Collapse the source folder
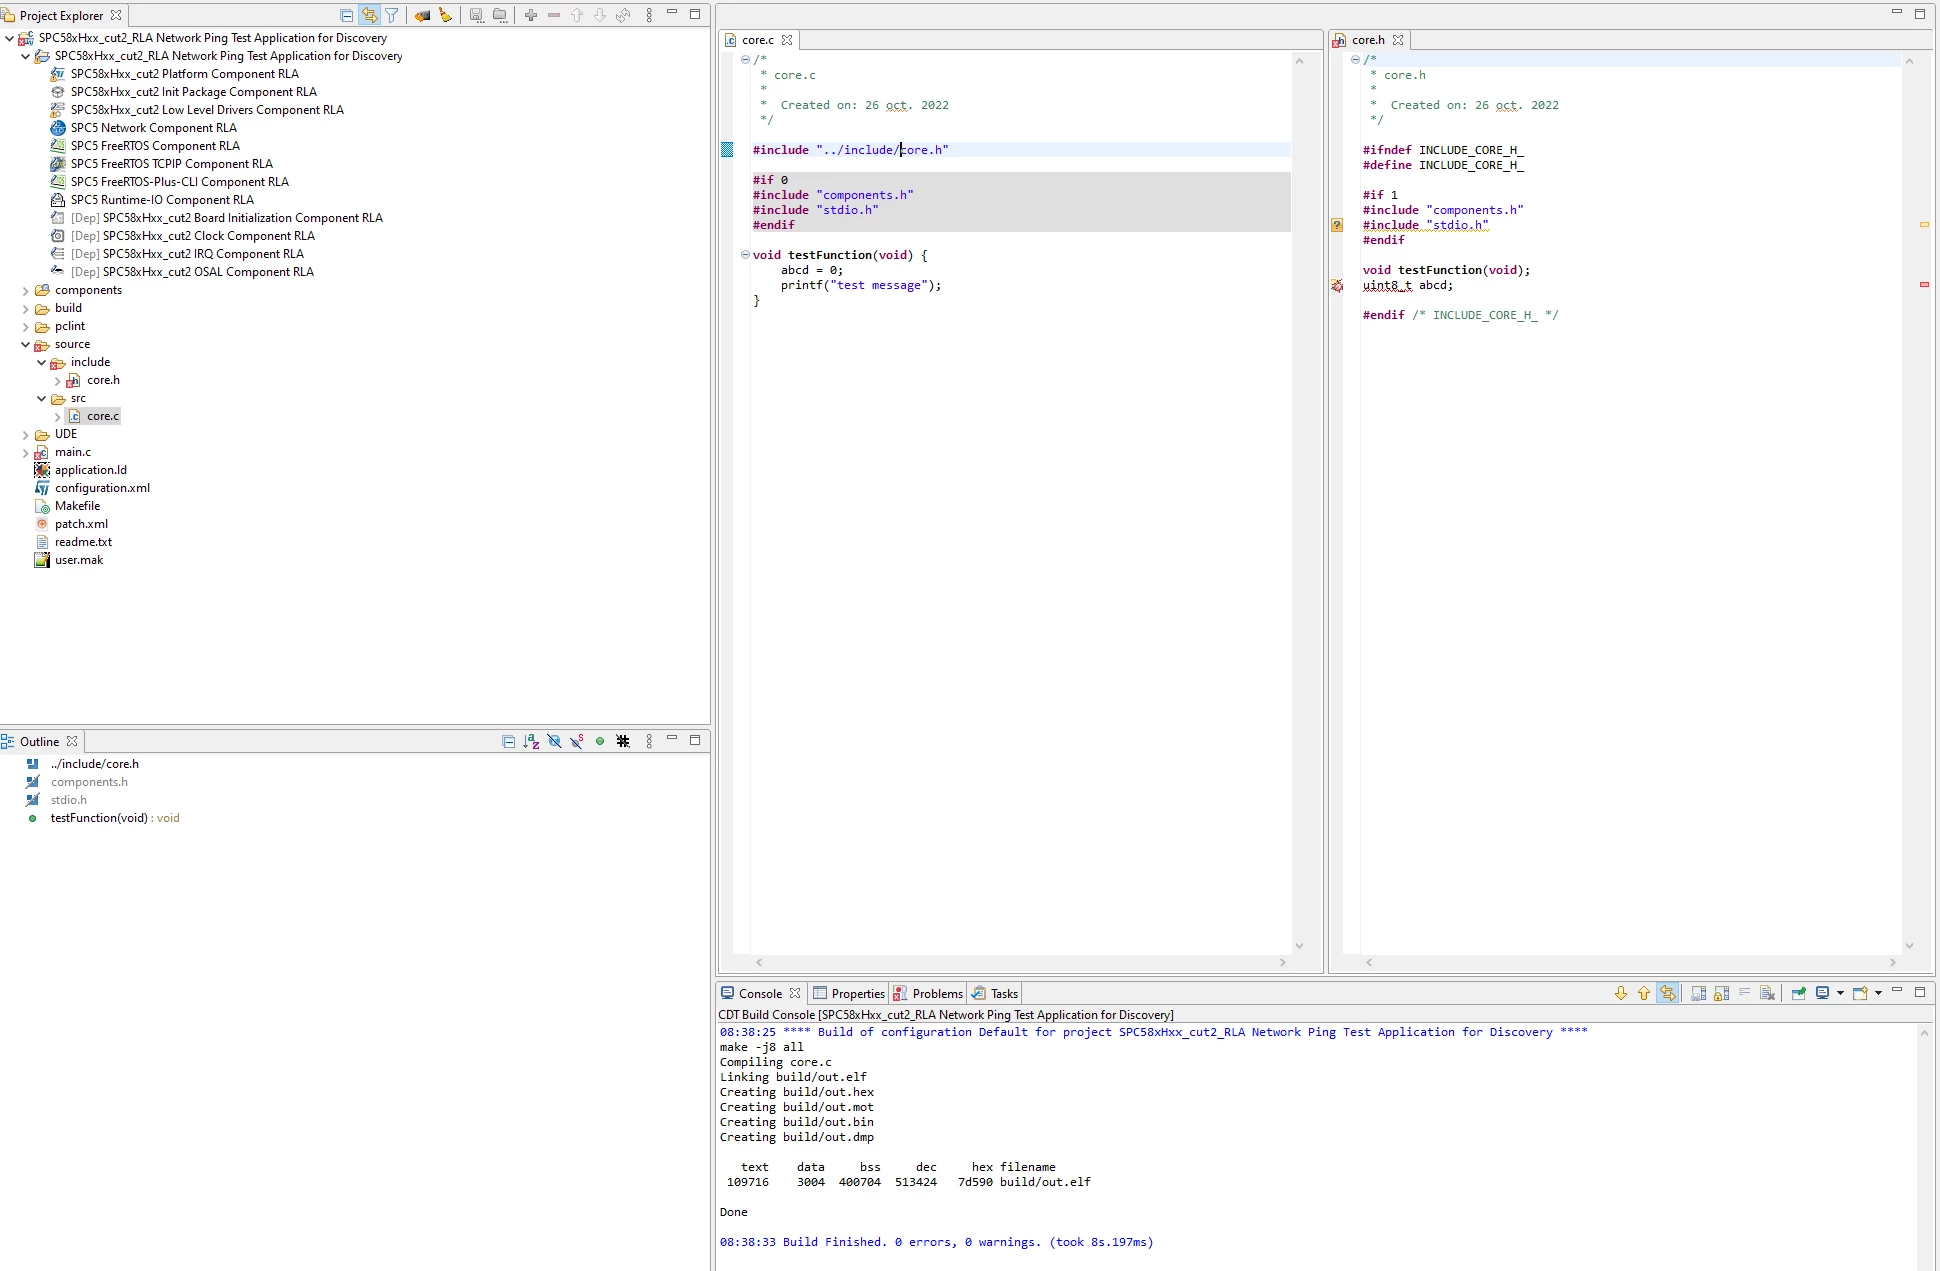The width and height of the screenshot is (1940, 1271). click(x=25, y=344)
